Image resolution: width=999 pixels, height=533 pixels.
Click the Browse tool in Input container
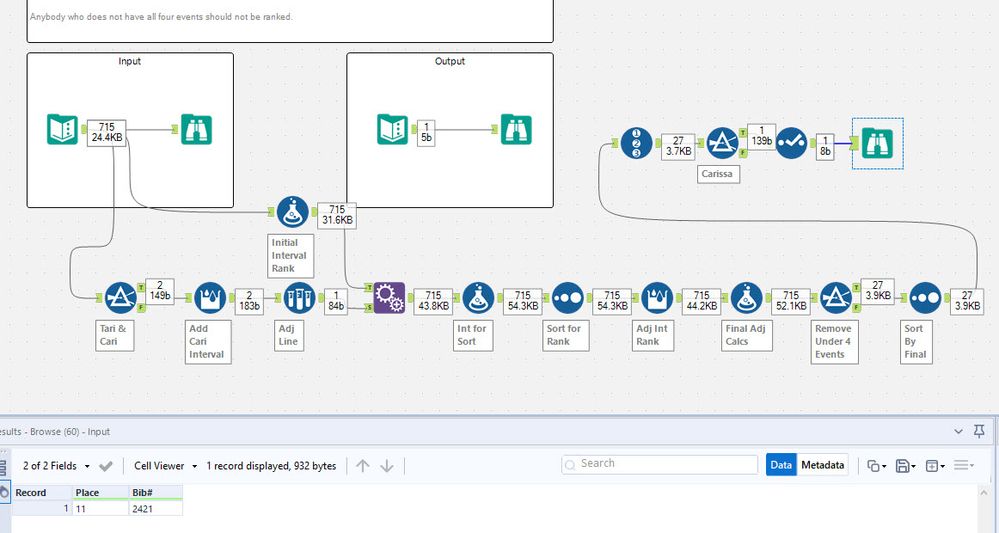(x=196, y=129)
